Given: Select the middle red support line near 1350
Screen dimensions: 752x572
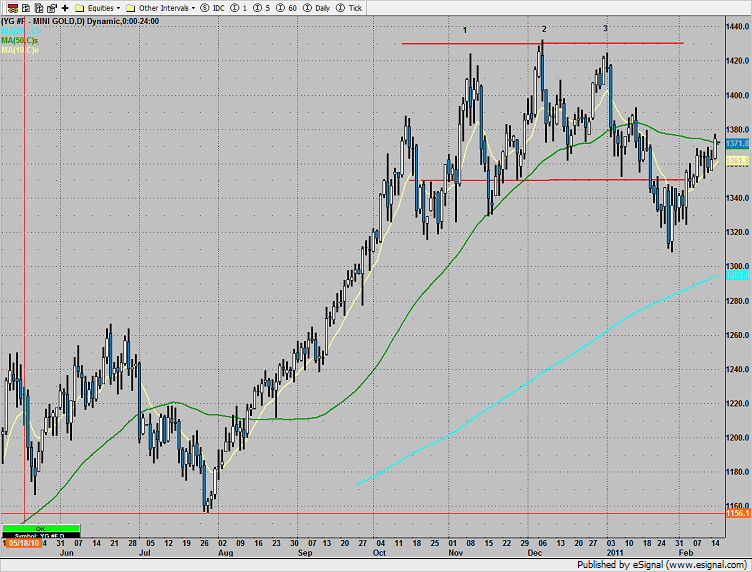Looking at the screenshot, I should 547,180.
